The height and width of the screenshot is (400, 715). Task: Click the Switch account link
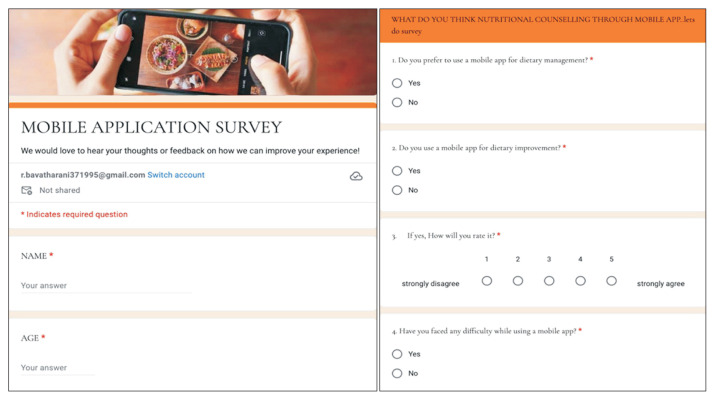[x=176, y=175]
